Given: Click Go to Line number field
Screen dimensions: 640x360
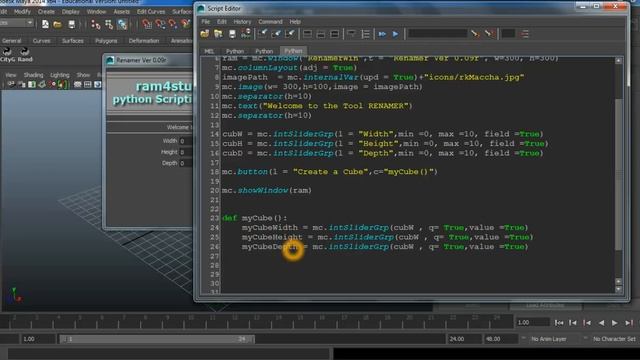Looking at the screenshot, I should coord(508,33).
